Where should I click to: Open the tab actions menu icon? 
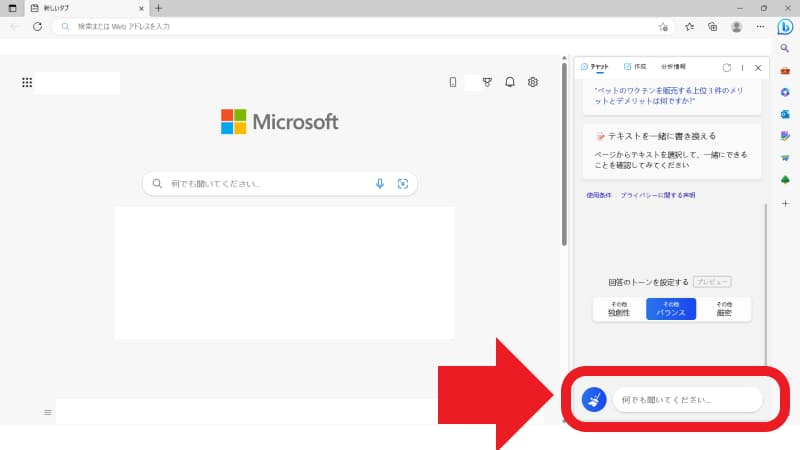coord(12,8)
